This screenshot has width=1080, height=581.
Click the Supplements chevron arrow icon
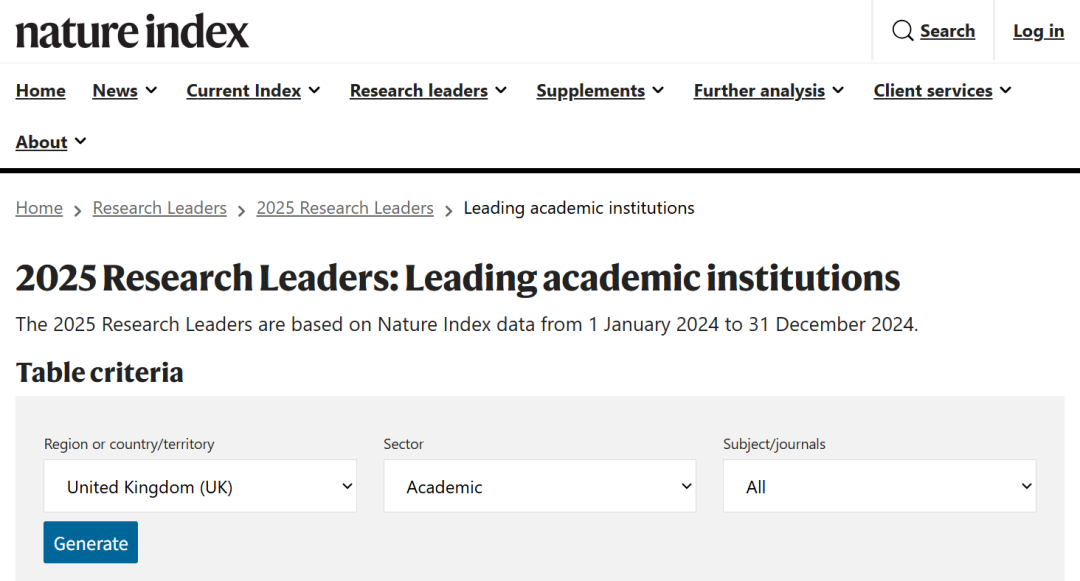click(x=658, y=90)
